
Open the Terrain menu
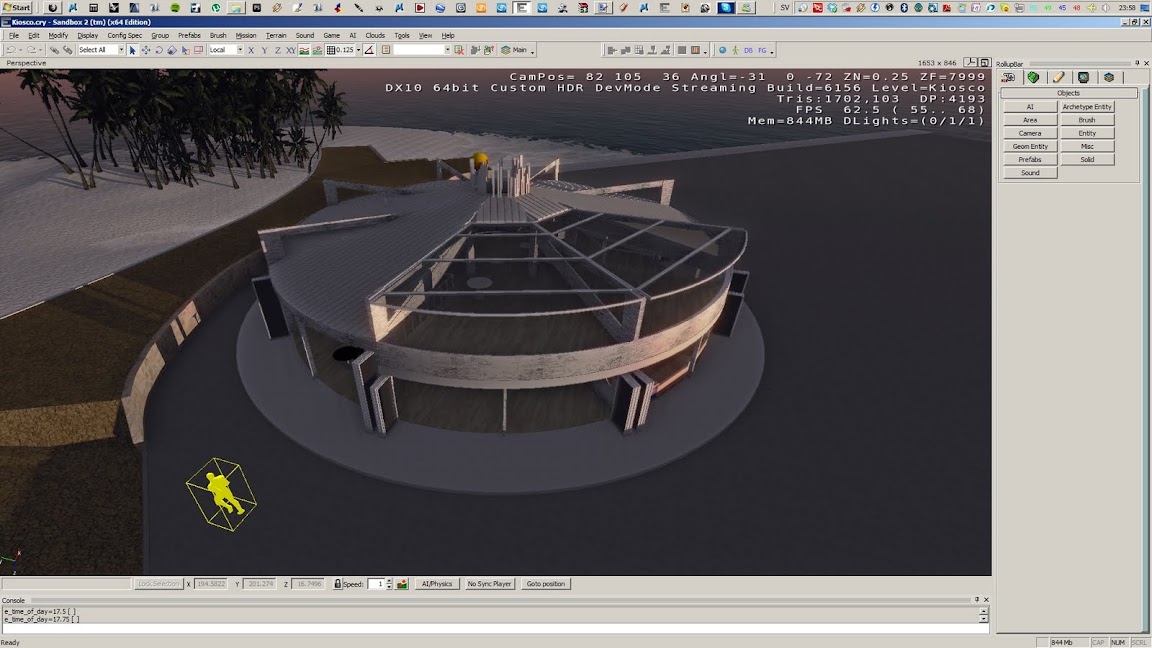pos(276,35)
